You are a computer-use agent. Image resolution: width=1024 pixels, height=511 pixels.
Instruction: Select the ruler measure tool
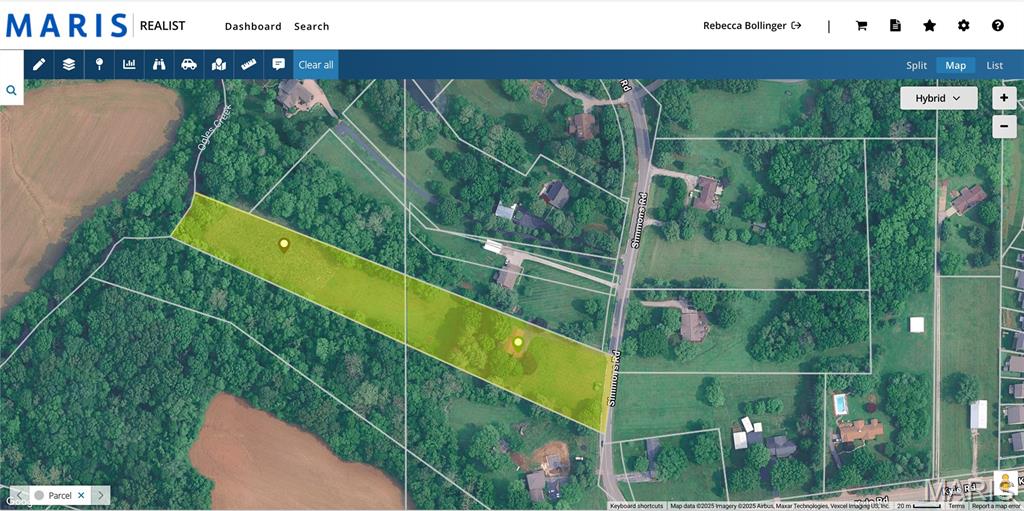[249, 65]
